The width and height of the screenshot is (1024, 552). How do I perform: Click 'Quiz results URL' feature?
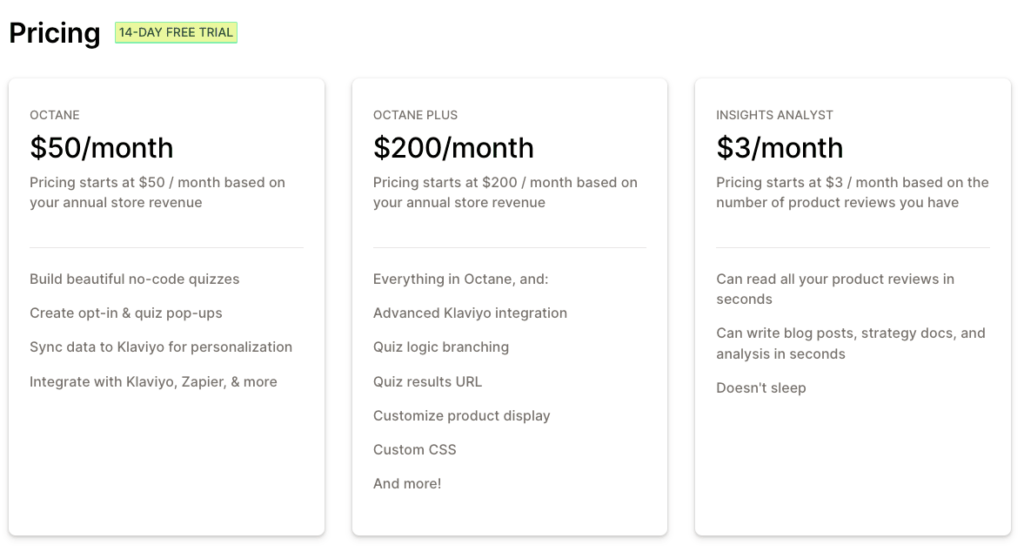[427, 382]
